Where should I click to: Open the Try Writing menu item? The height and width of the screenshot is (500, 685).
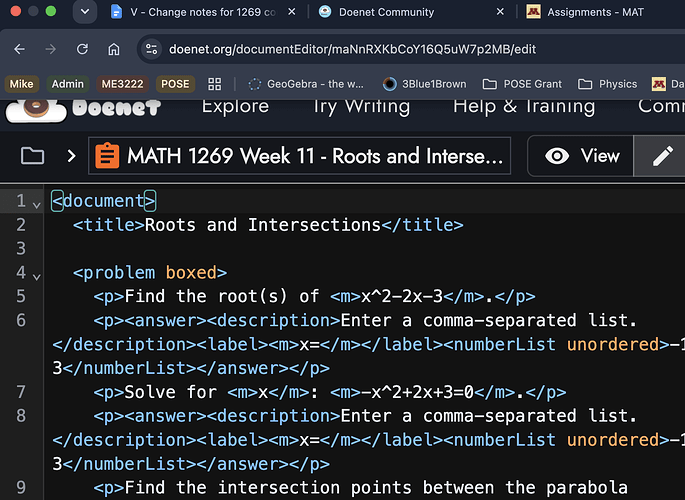(x=361, y=107)
